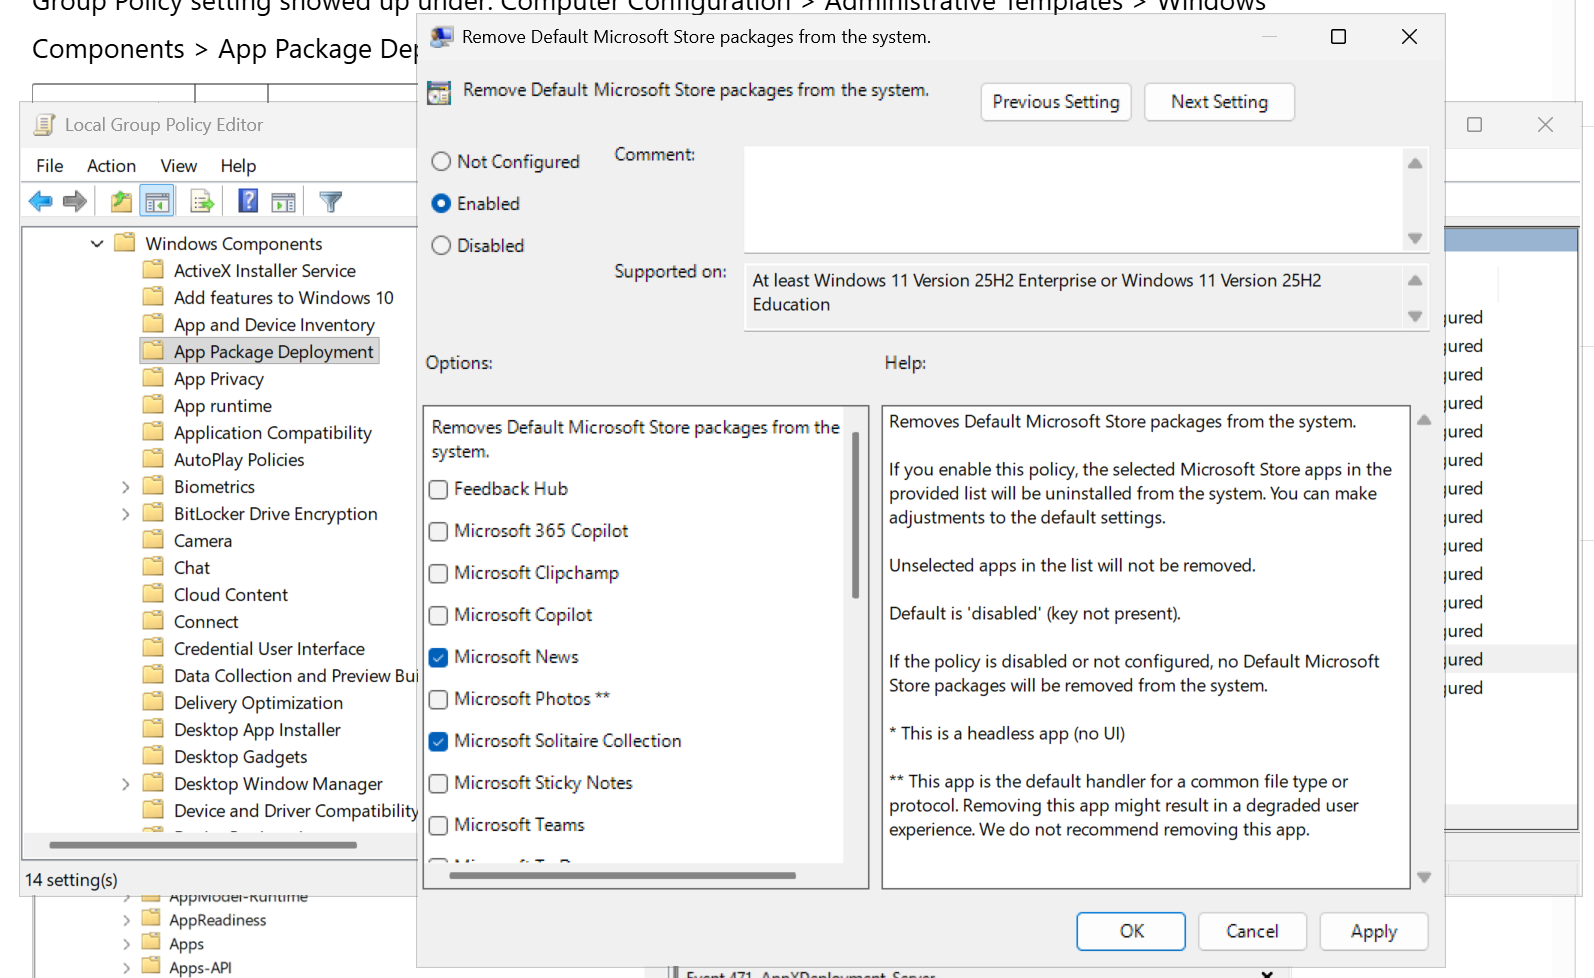This screenshot has height=978, width=1594.
Task: Open the Help menu
Action: click(238, 166)
